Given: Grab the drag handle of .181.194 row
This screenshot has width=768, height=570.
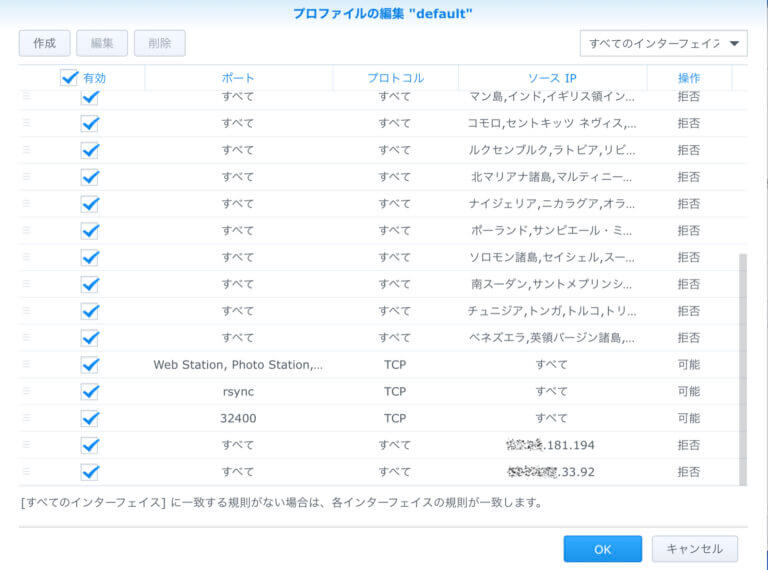Looking at the screenshot, I should click(x=26, y=444).
